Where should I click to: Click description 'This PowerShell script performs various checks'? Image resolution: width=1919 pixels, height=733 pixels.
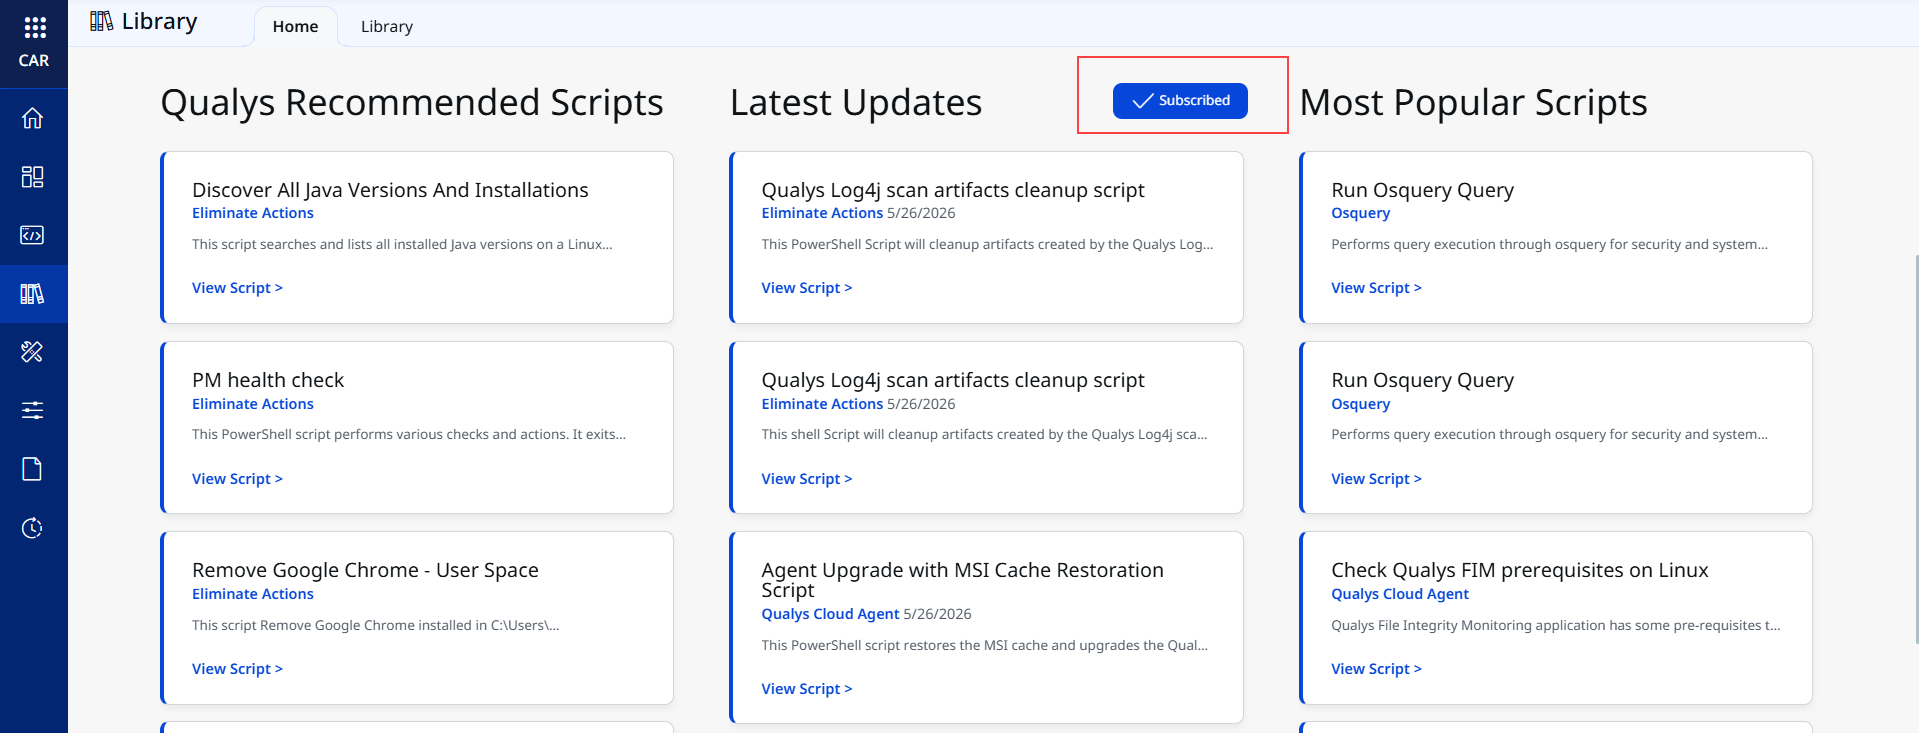409,434
